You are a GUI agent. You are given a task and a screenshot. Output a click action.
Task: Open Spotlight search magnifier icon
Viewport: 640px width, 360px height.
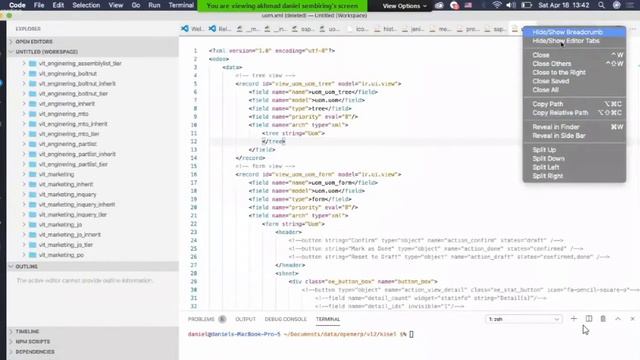(x=601, y=5)
